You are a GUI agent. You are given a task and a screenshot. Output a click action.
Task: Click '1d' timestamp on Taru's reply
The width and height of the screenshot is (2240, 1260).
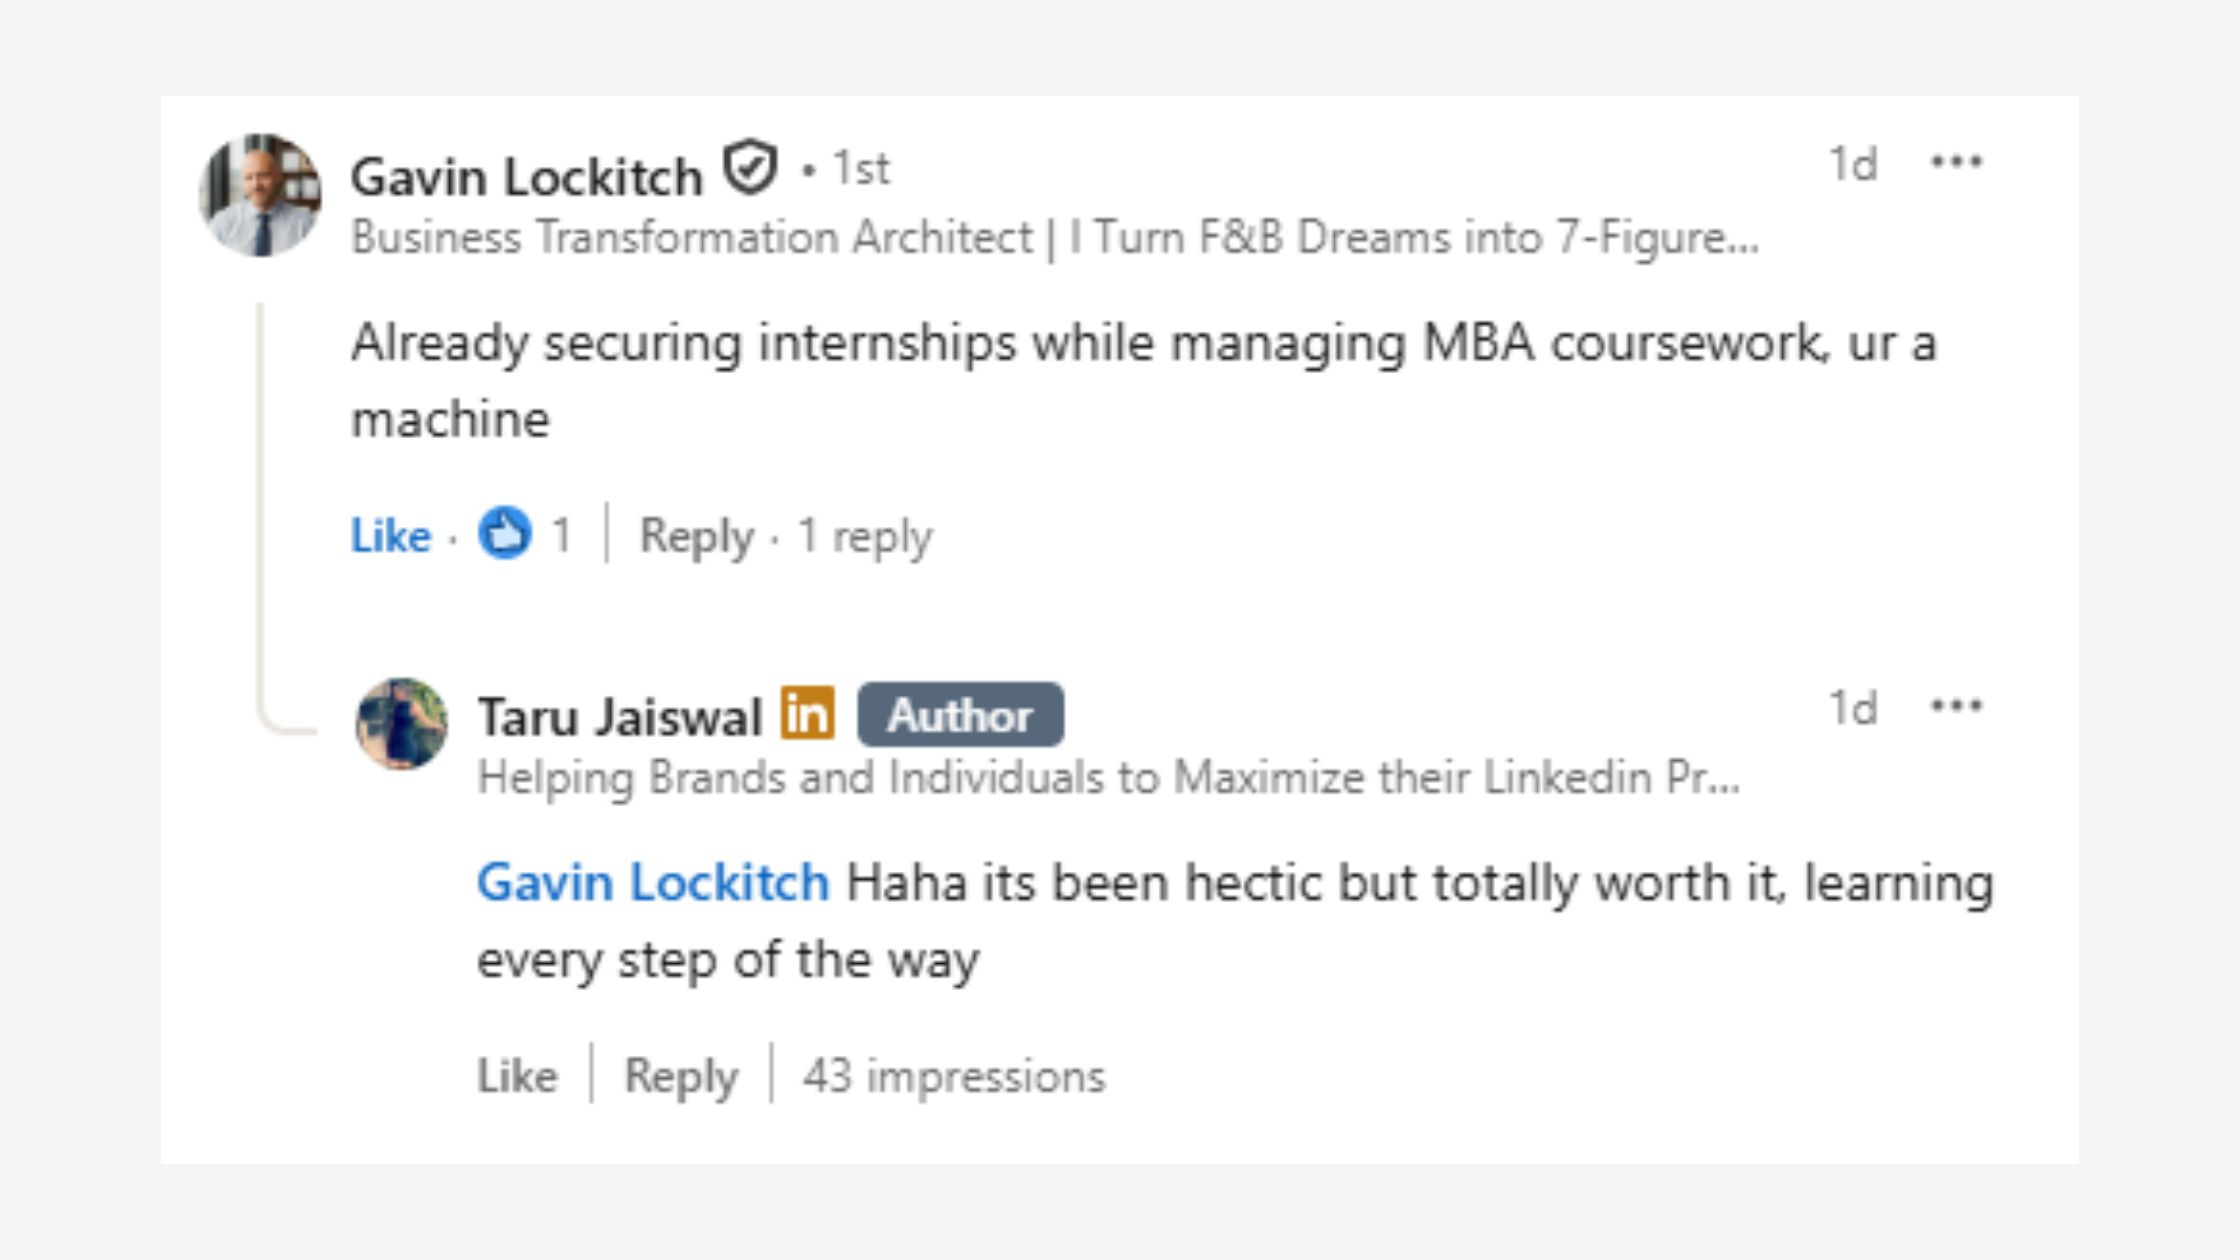click(1851, 705)
